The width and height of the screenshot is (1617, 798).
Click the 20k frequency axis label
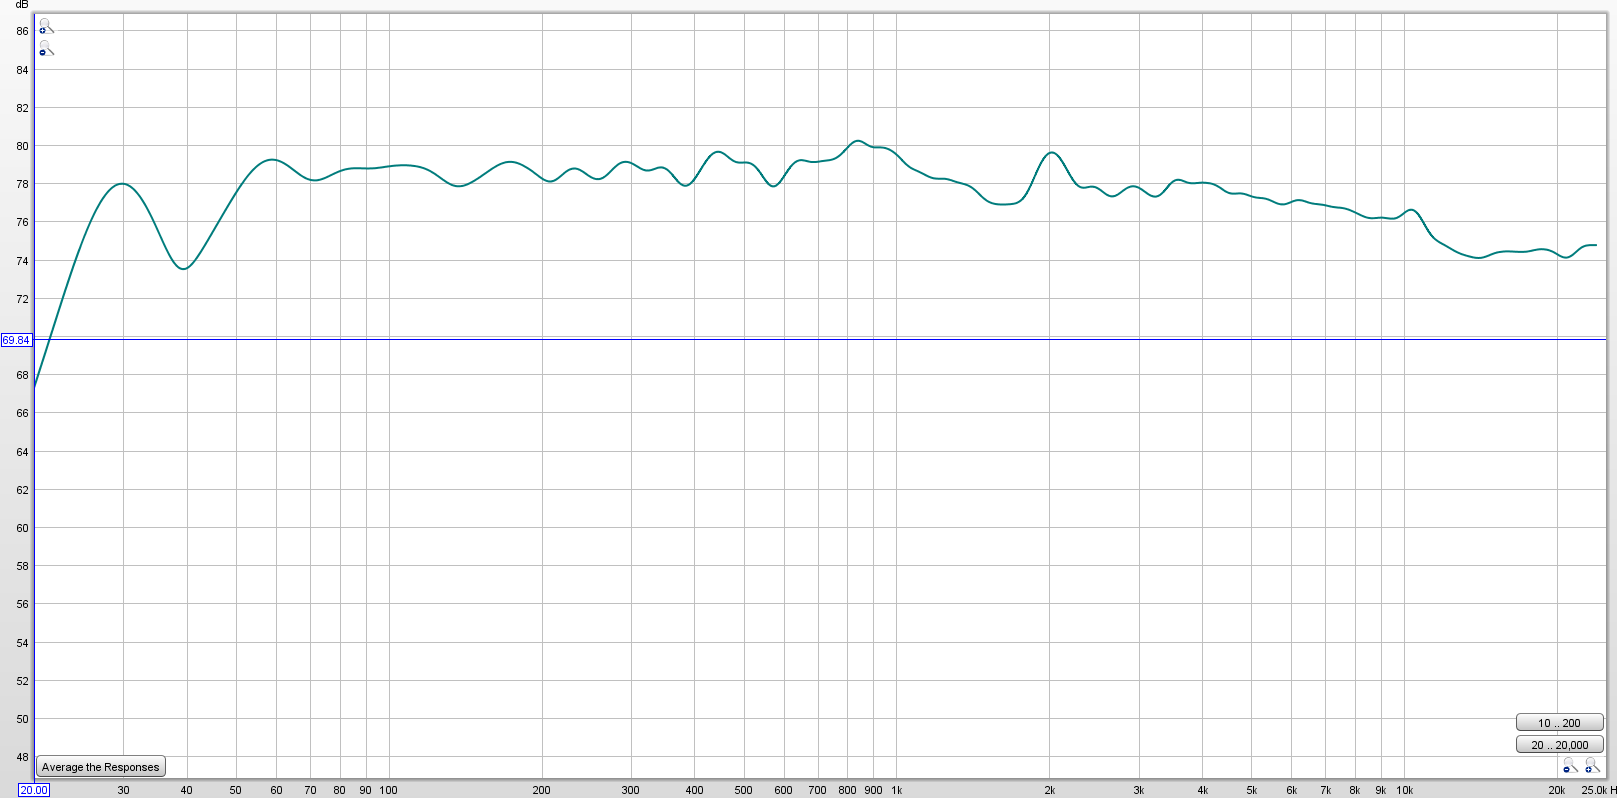(x=1557, y=790)
